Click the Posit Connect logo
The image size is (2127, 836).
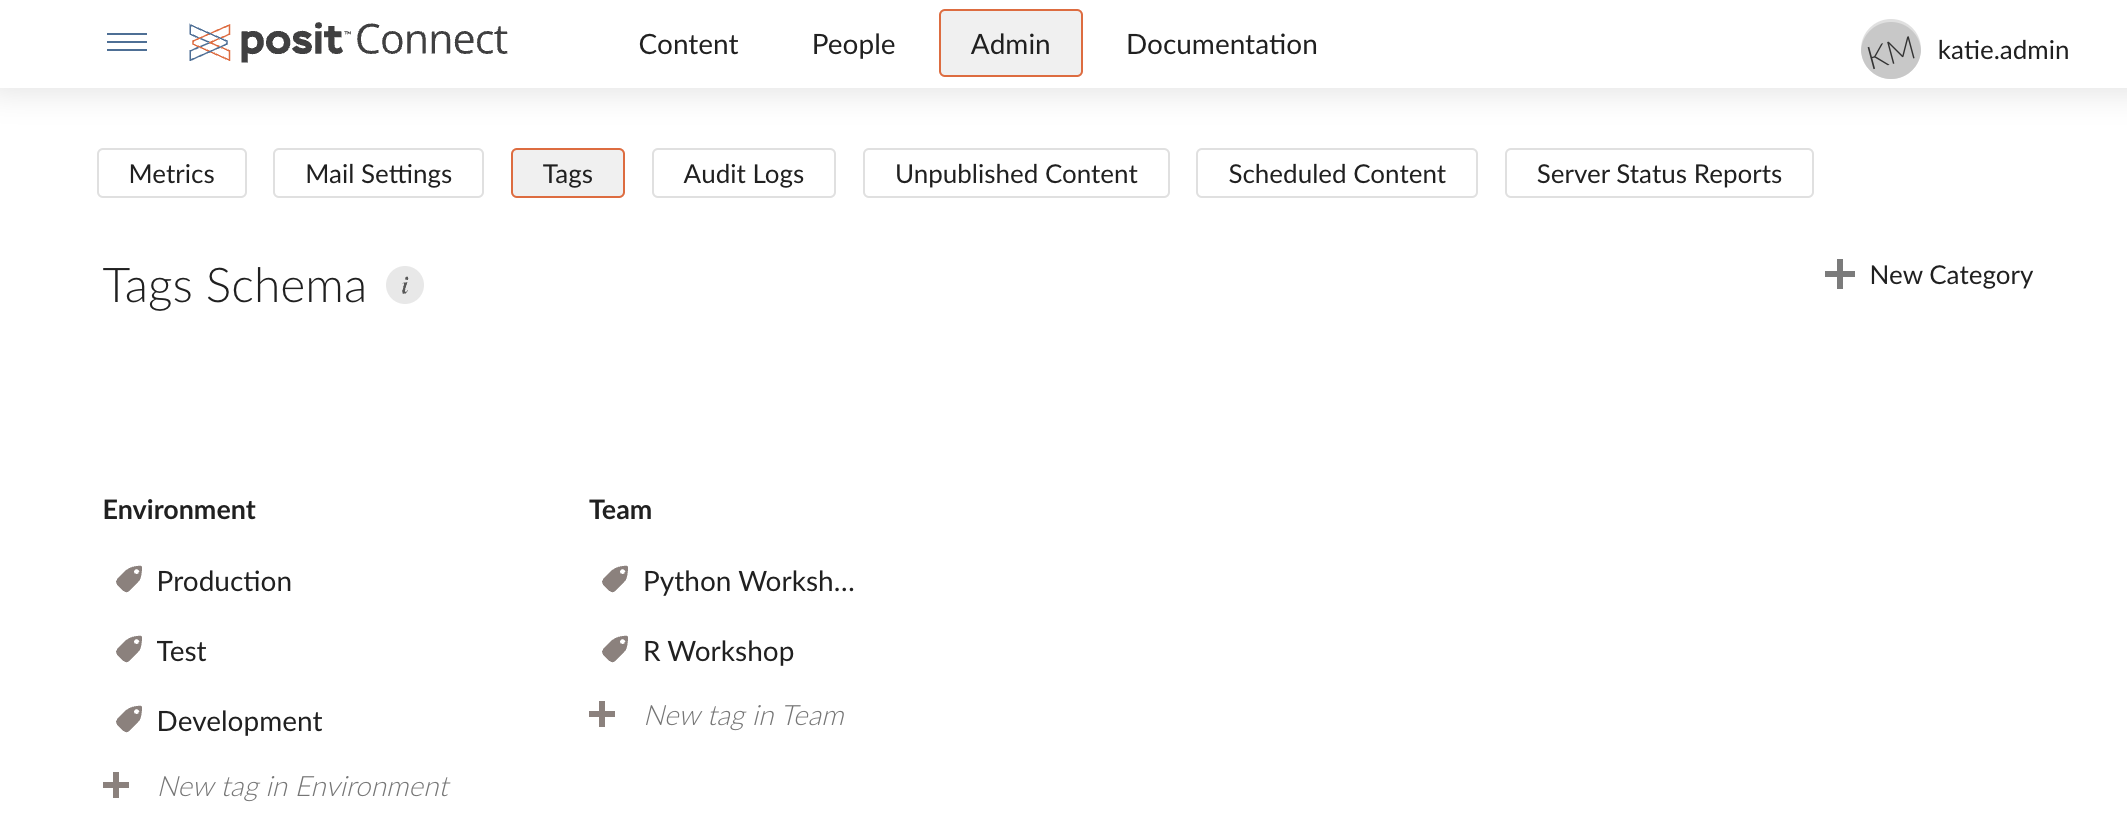[x=348, y=42]
